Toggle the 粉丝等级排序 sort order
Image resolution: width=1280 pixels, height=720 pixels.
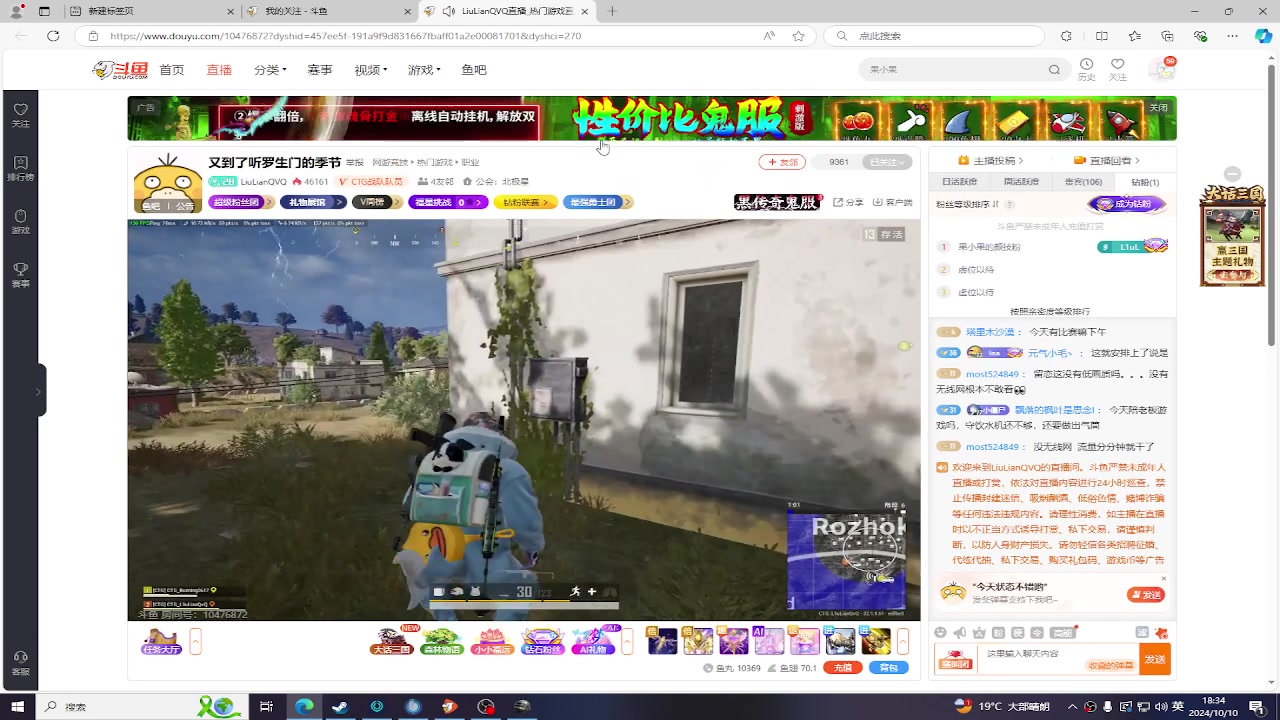968,204
